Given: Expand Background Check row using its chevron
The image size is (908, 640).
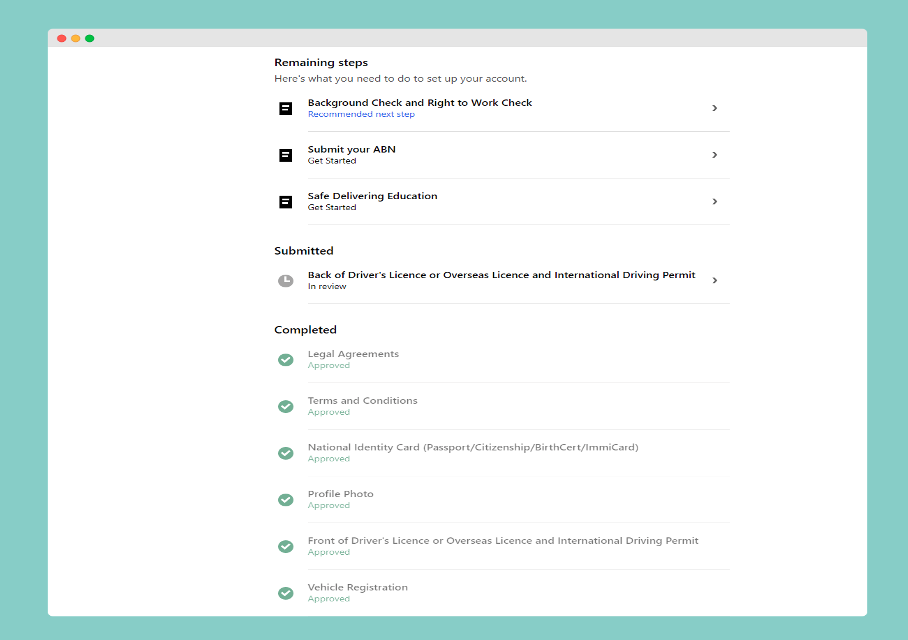Looking at the screenshot, I should click(x=714, y=108).
